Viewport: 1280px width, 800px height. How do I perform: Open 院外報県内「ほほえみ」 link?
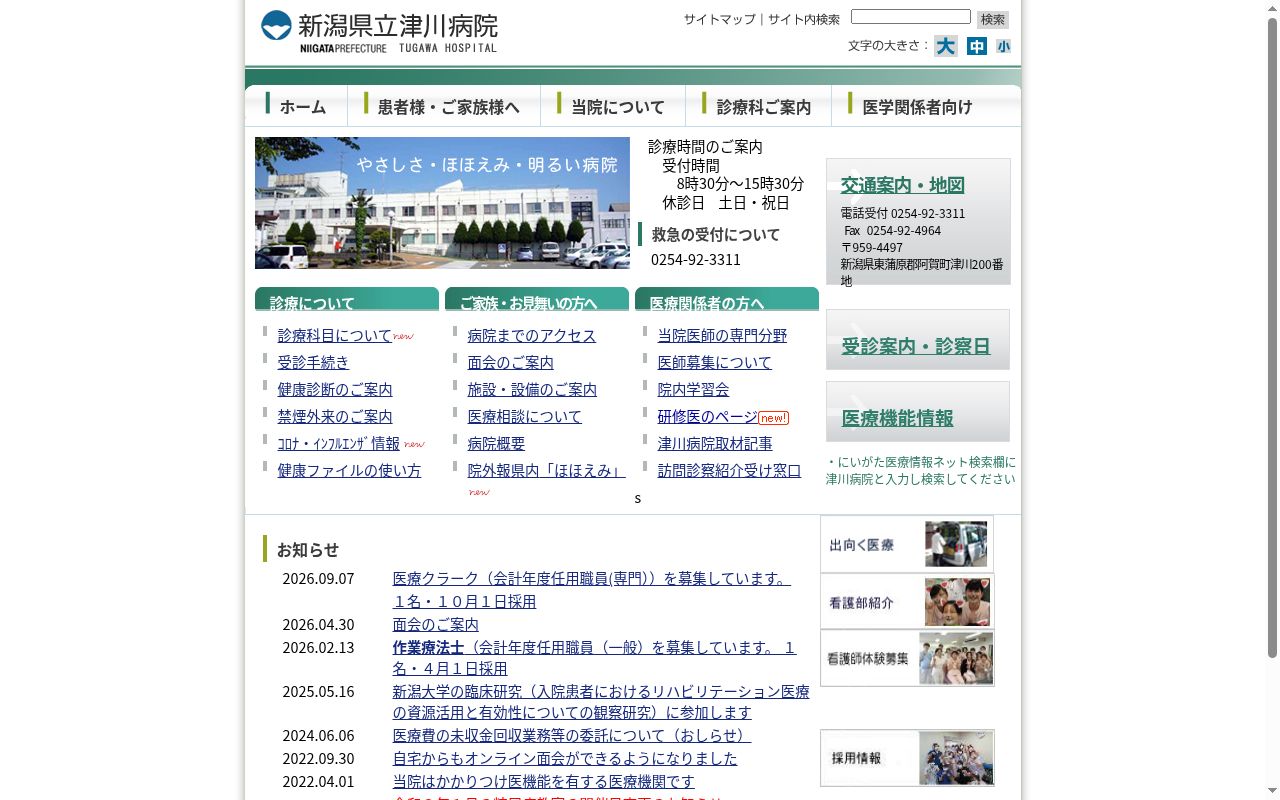click(546, 470)
